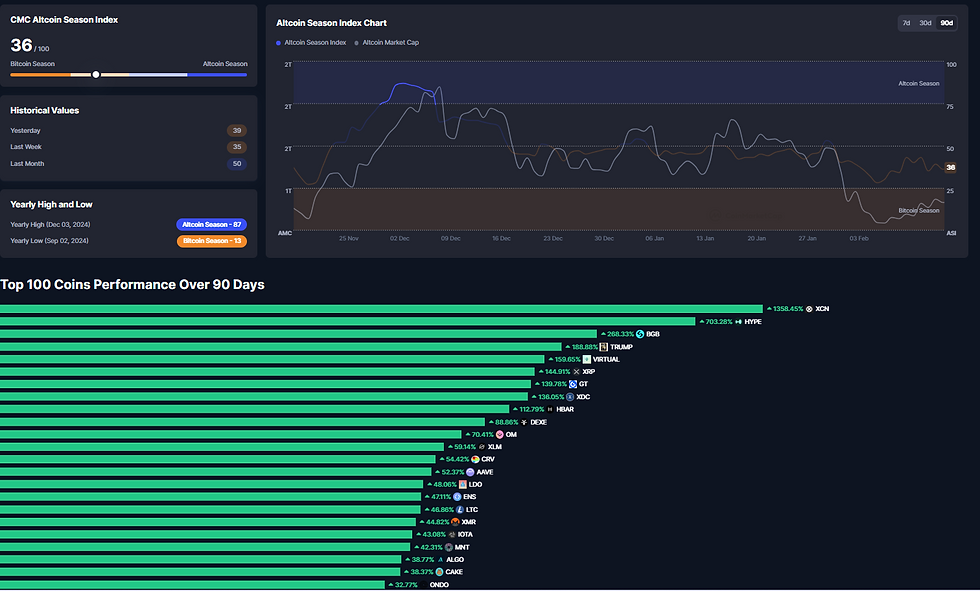
Task: Click the GT coin icon
Action: click(573, 384)
